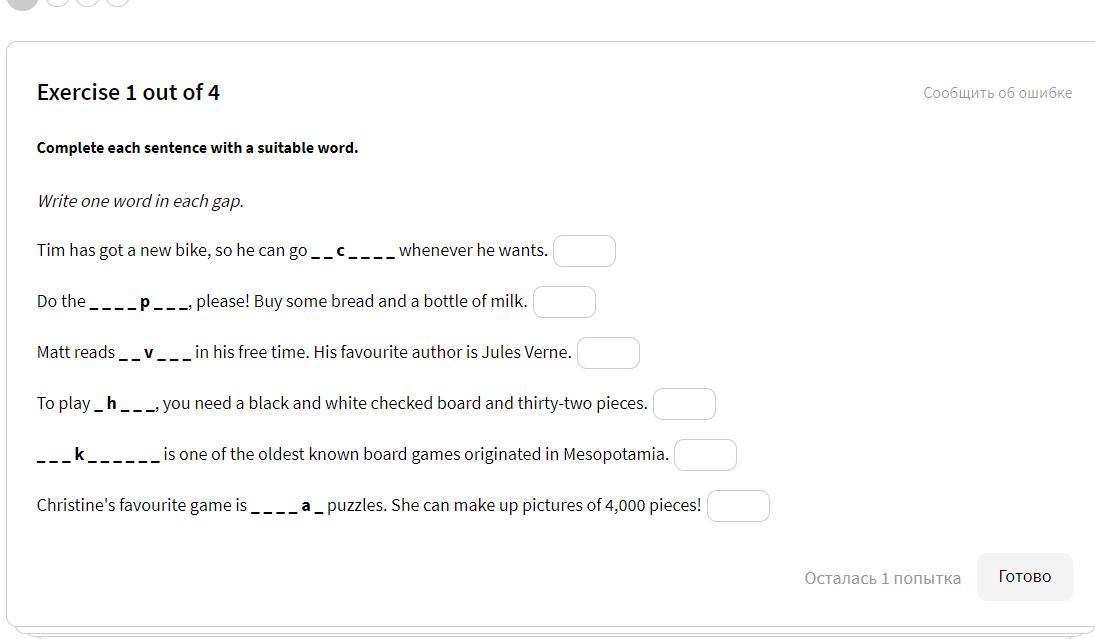The width and height of the screenshot is (1095, 639).
Task: Click the word 'Mesopotamia' in the fifth sentence
Action: pos(614,454)
